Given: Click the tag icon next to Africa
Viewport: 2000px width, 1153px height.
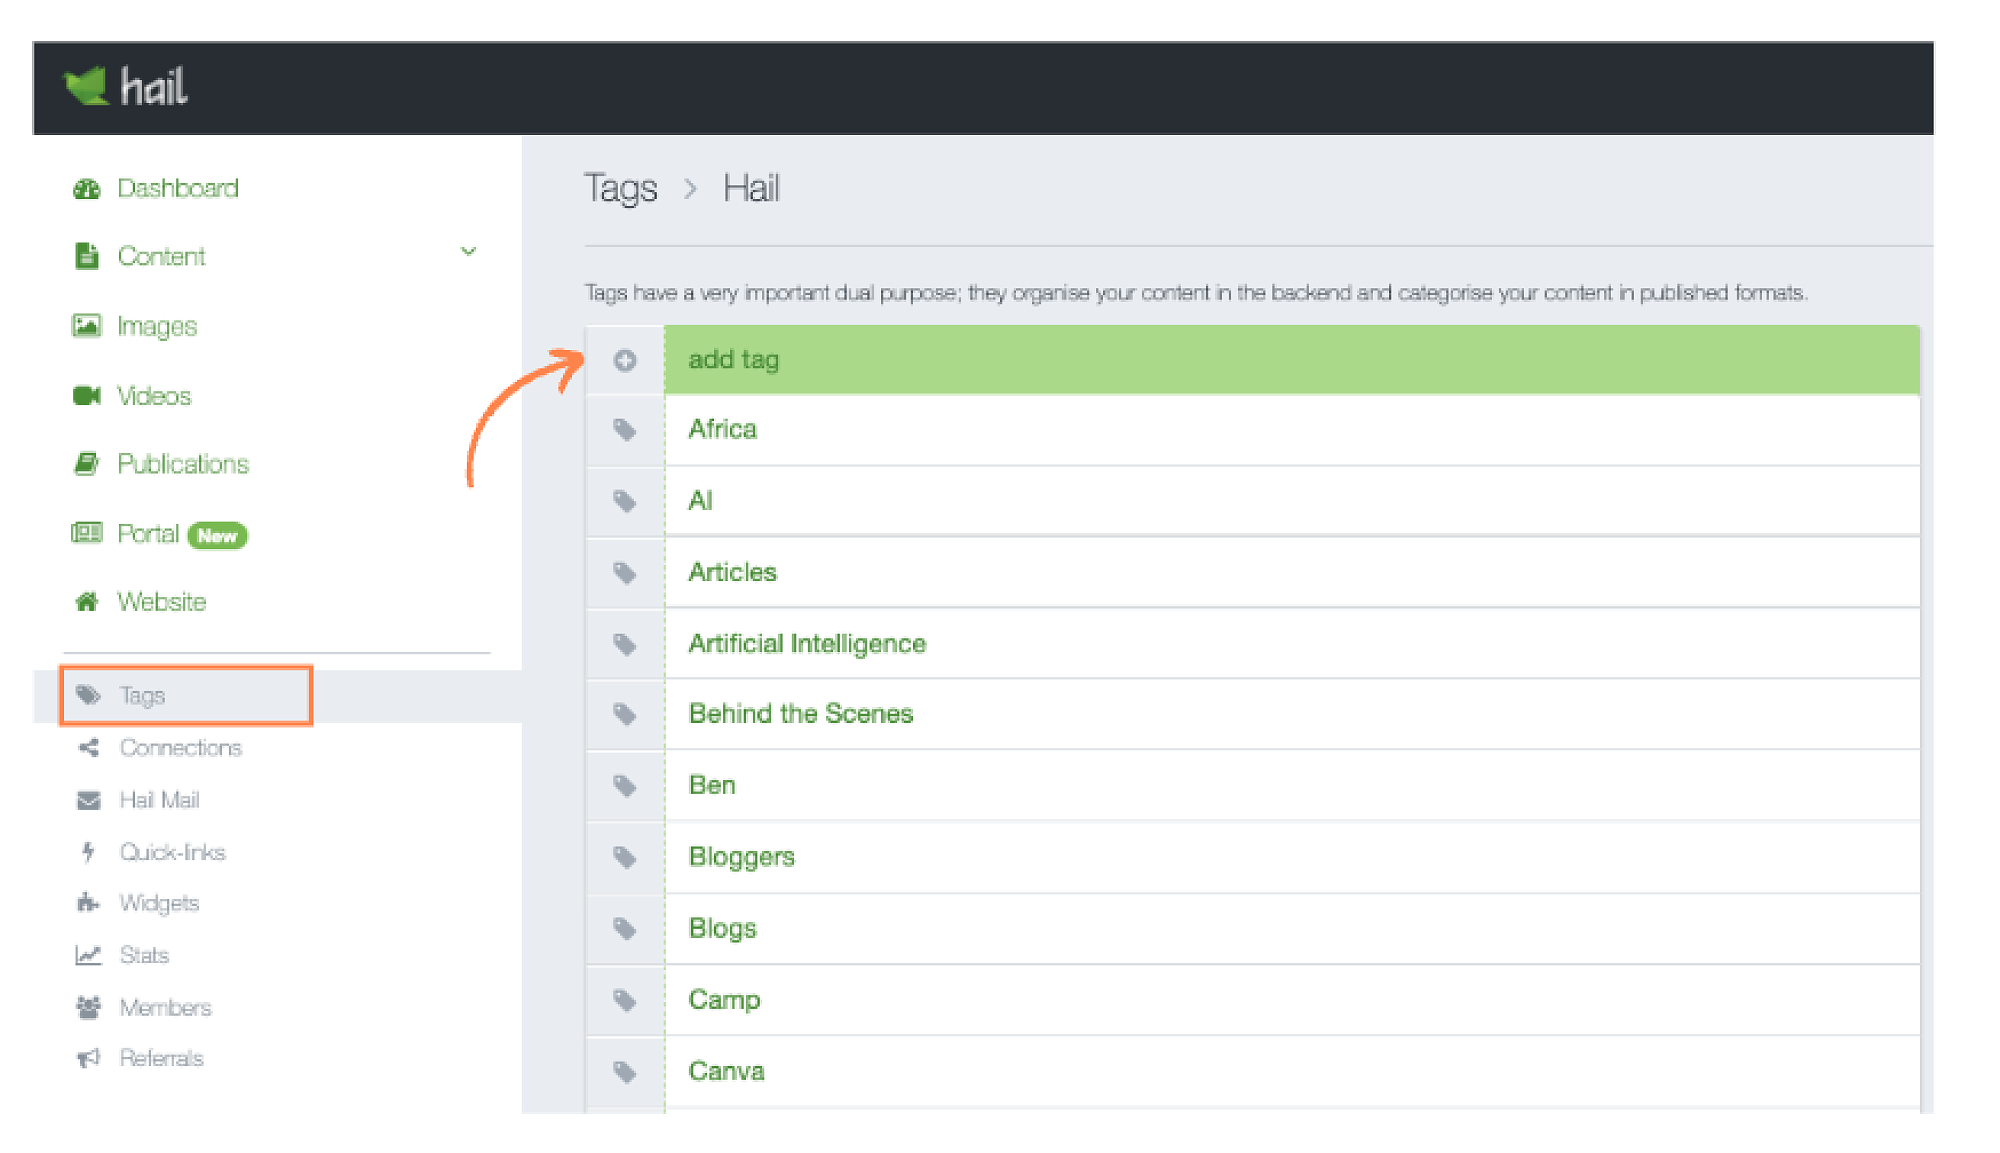Looking at the screenshot, I should pyautogui.click(x=625, y=430).
